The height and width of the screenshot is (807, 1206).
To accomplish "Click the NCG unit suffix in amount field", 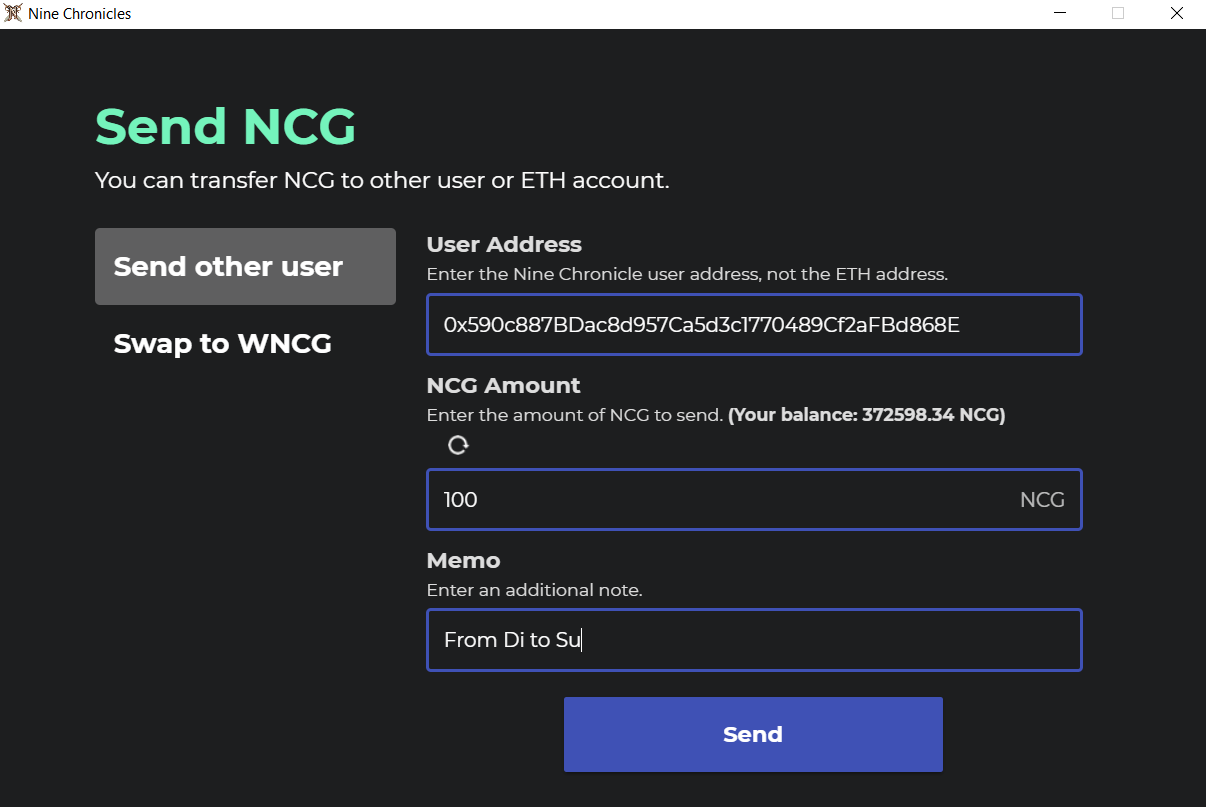I will tap(1042, 500).
